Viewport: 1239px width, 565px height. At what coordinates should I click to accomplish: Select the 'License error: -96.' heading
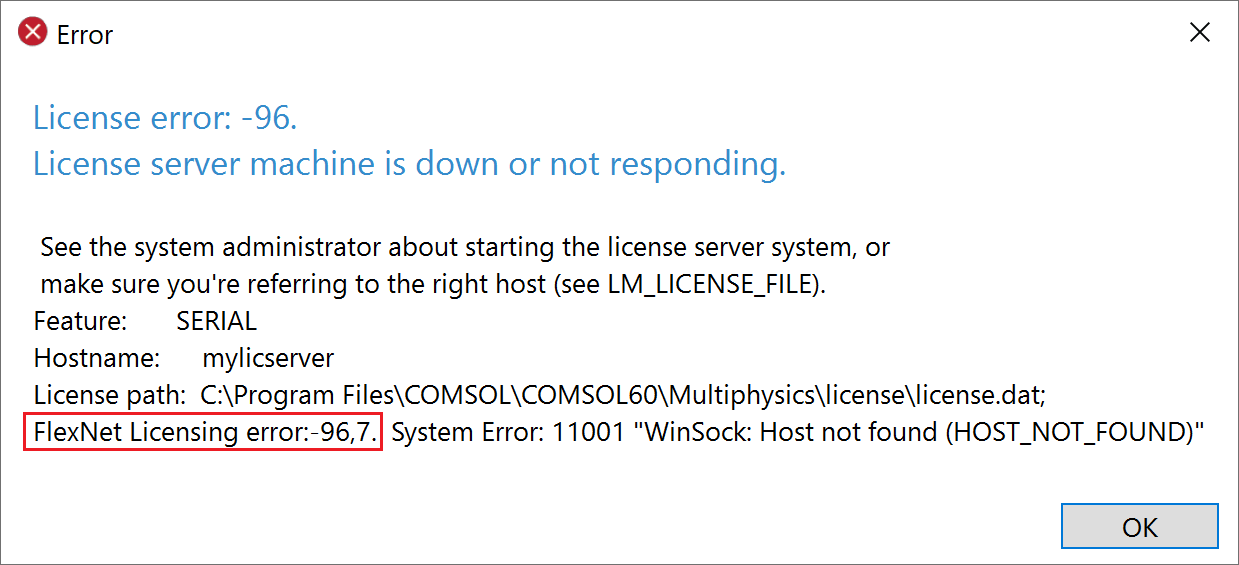(165, 118)
